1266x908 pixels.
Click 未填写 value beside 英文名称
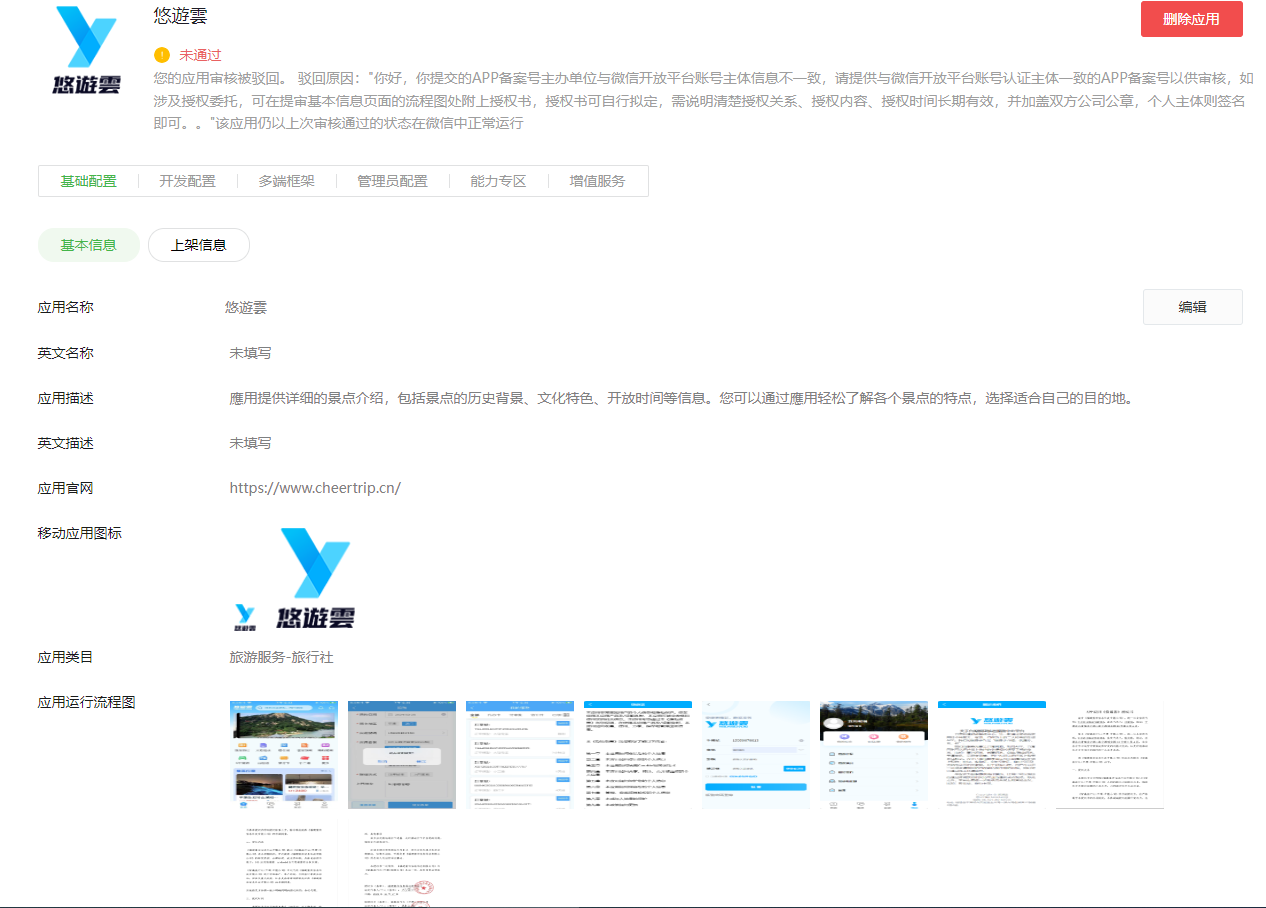(x=250, y=353)
